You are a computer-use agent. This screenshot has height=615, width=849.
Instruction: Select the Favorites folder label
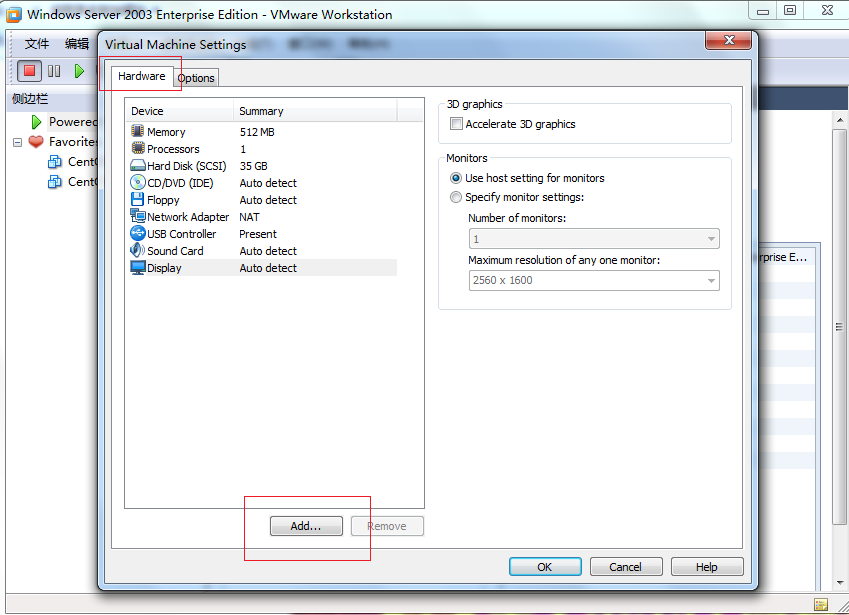pyautogui.click(x=73, y=142)
